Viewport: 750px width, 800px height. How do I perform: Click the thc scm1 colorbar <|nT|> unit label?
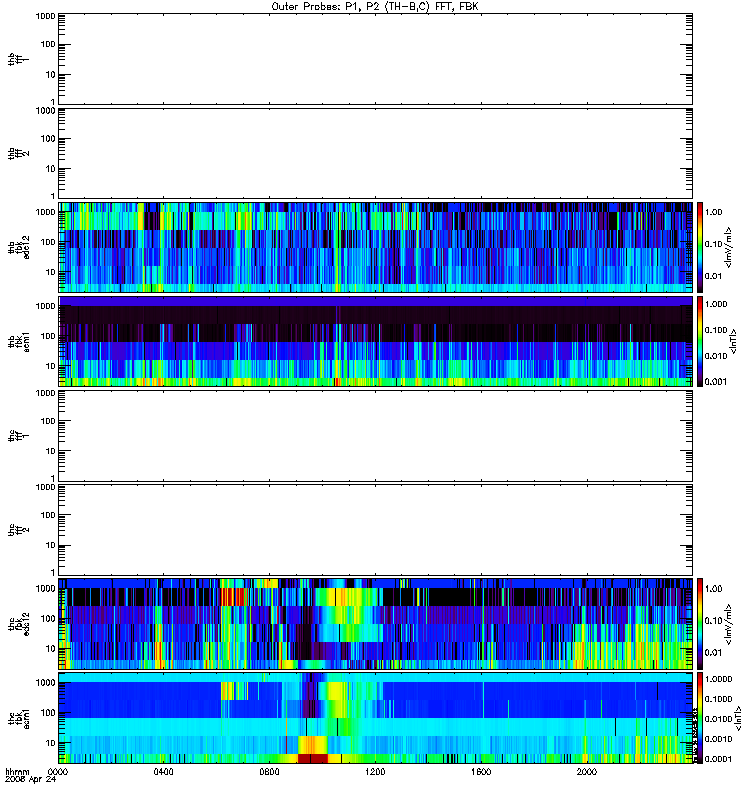pos(738,718)
